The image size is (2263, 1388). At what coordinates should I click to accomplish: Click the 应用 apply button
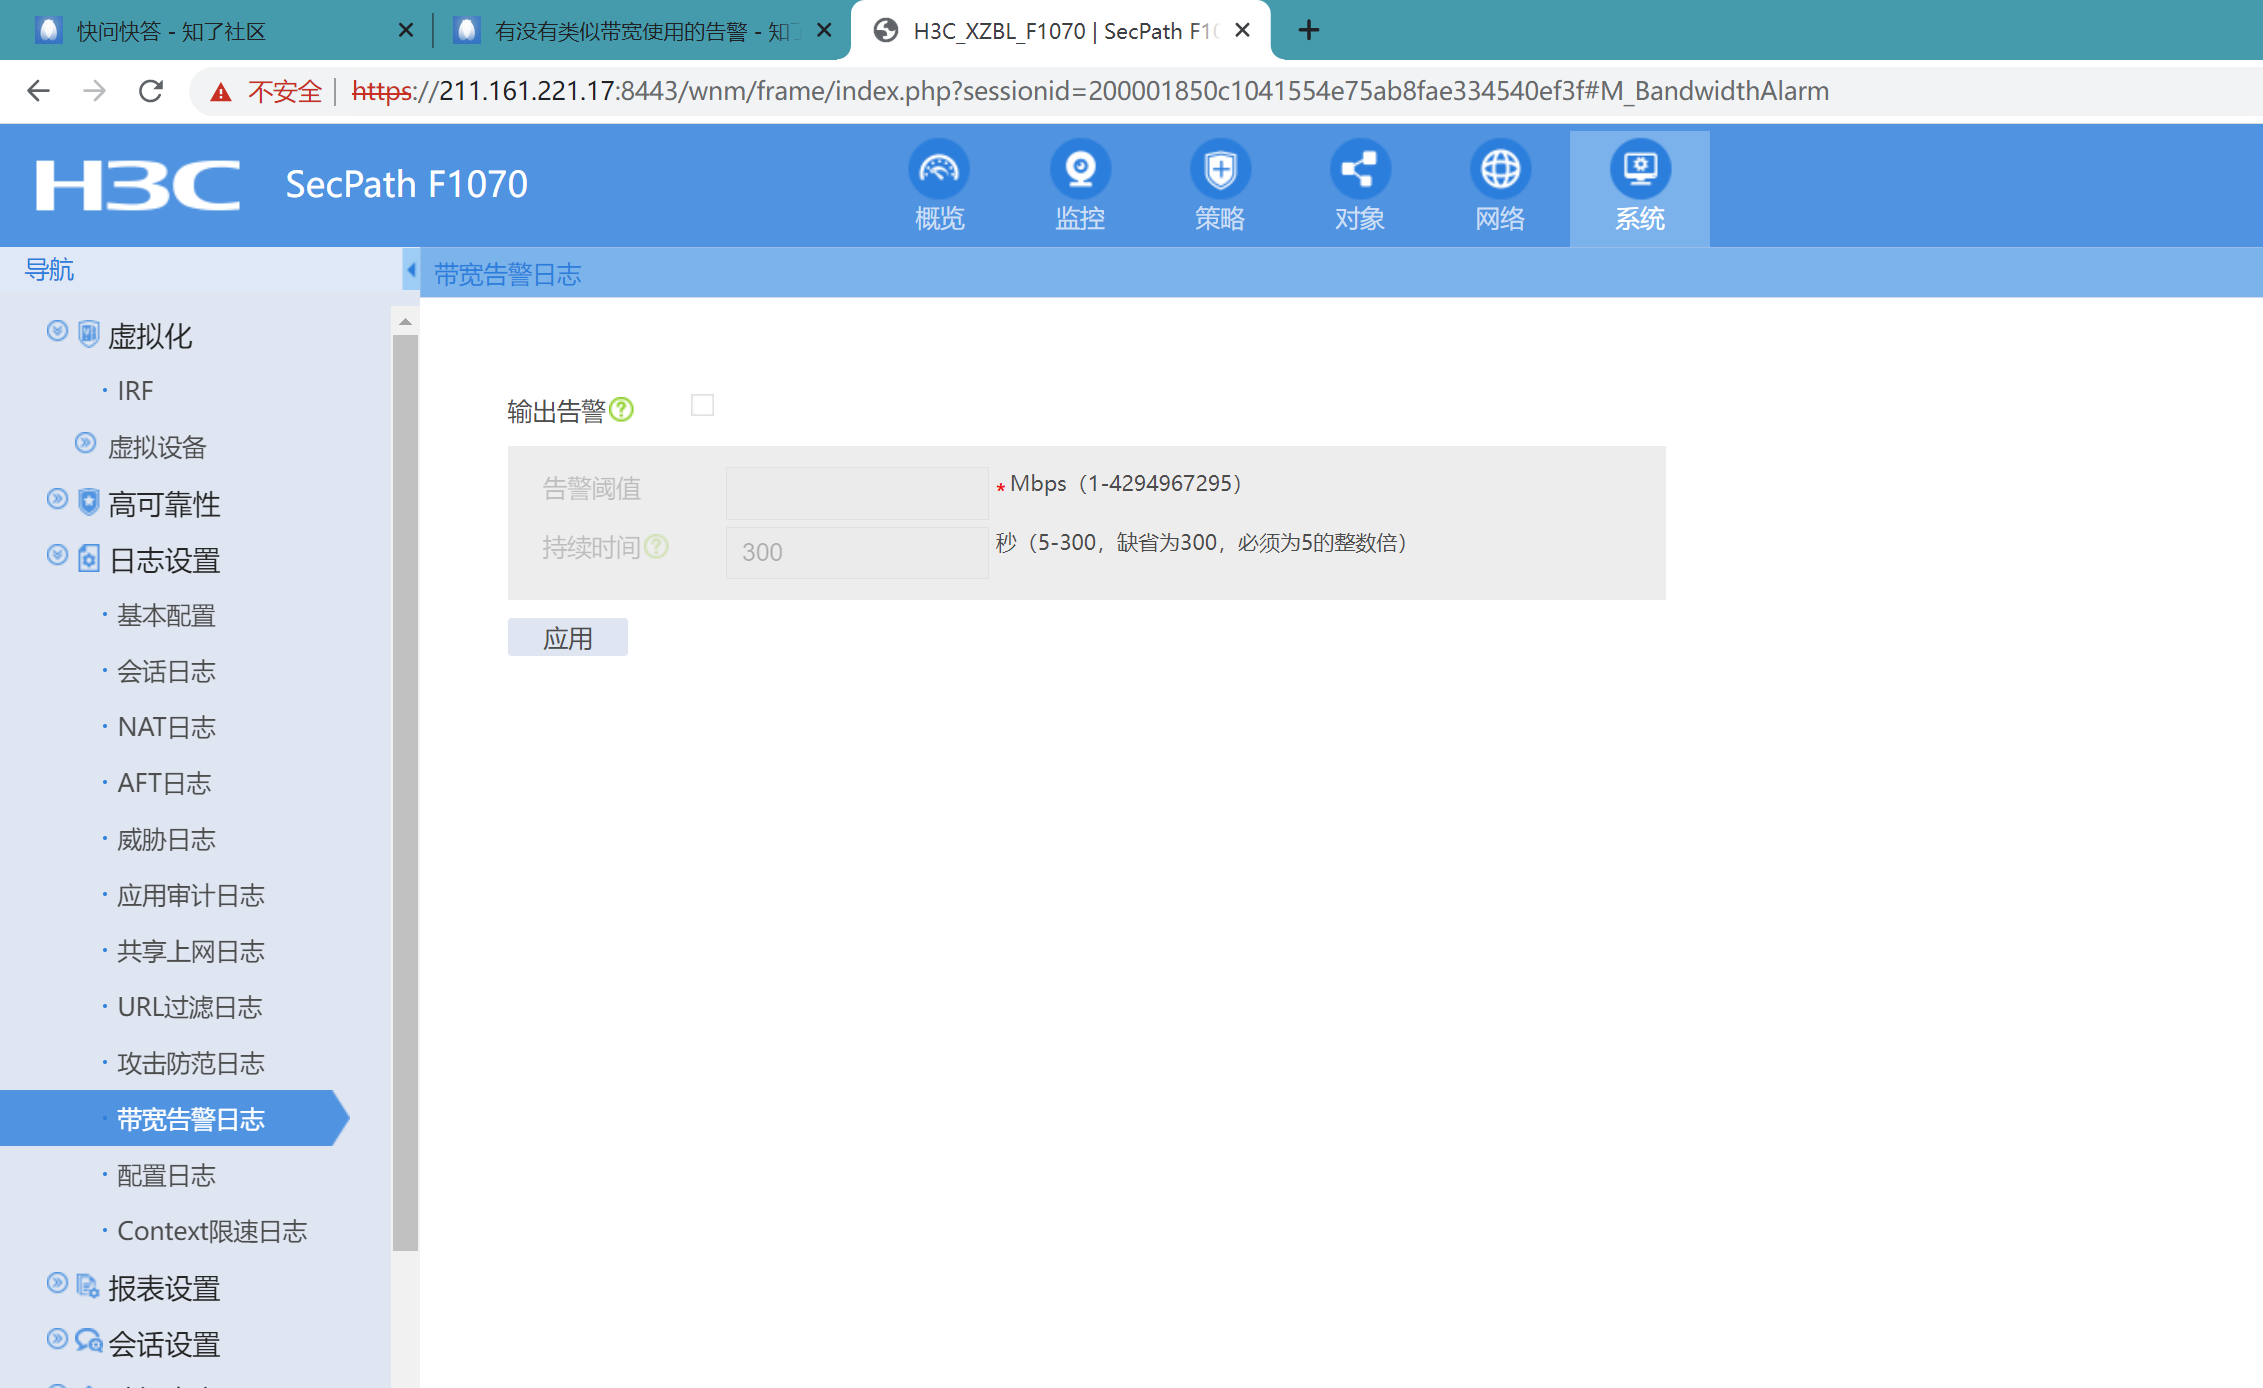coord(567,638)
